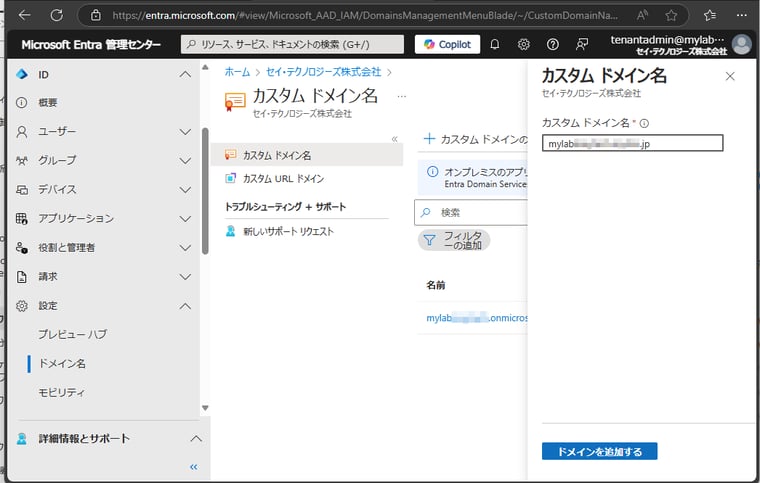Click the 設定 gear icon in the sidebar
Screen dimensions: 760x483
(x=22, y=306)
